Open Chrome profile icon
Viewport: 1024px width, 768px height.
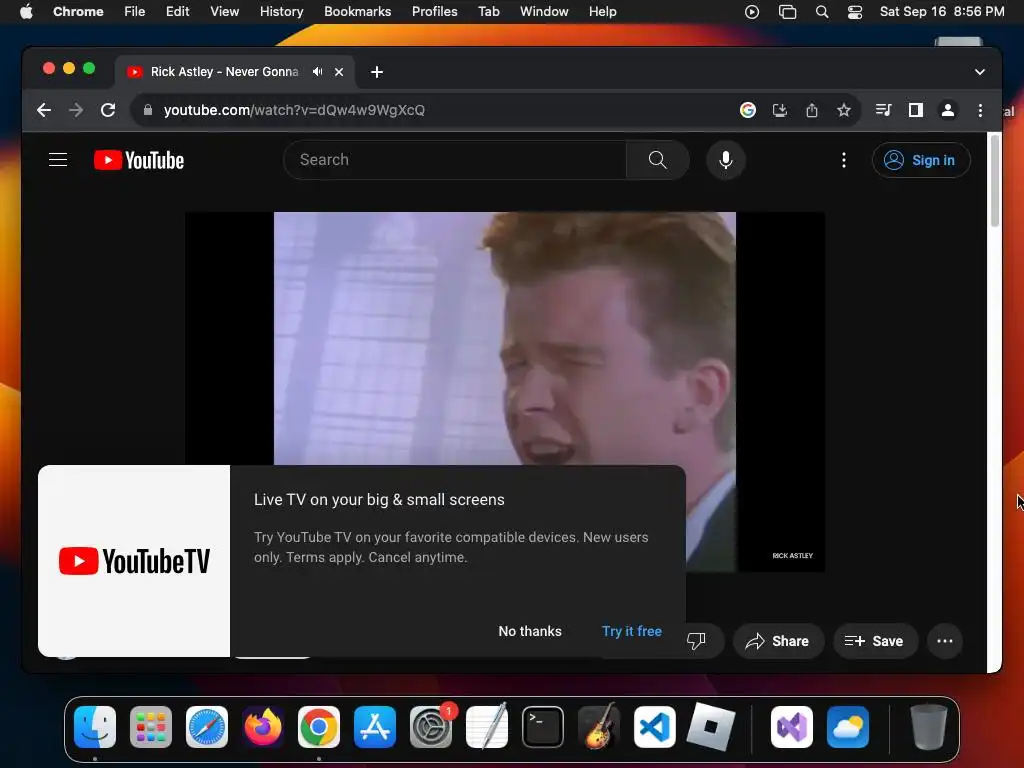click(948, 110)
